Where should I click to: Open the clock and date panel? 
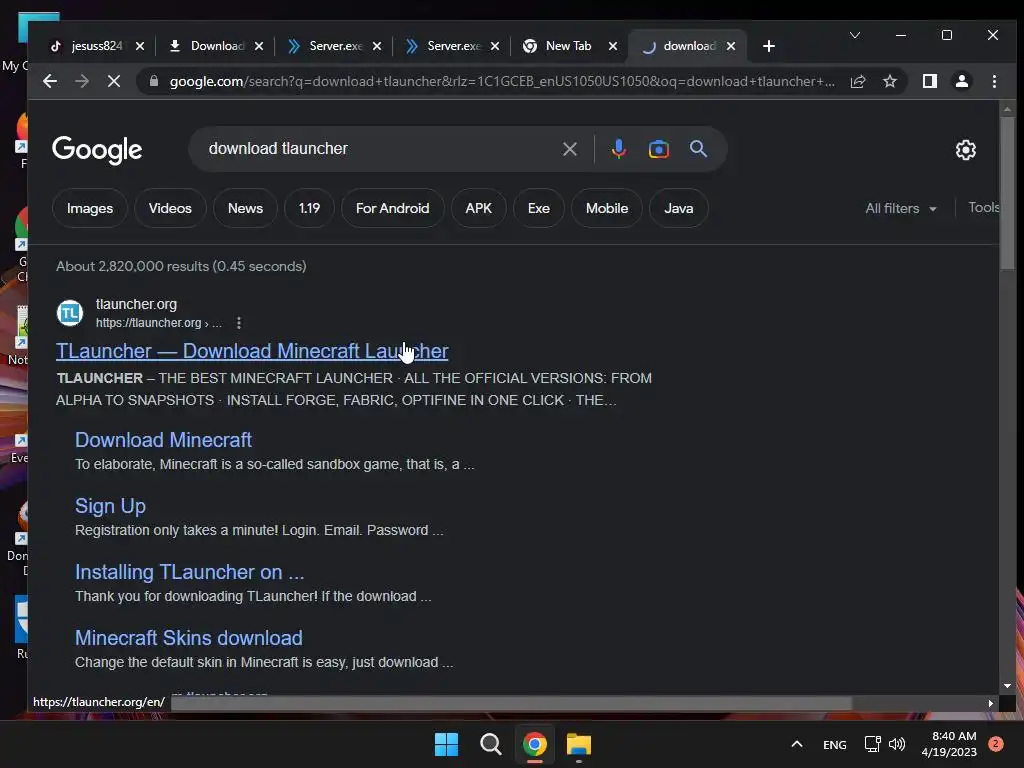click(949, 744)
